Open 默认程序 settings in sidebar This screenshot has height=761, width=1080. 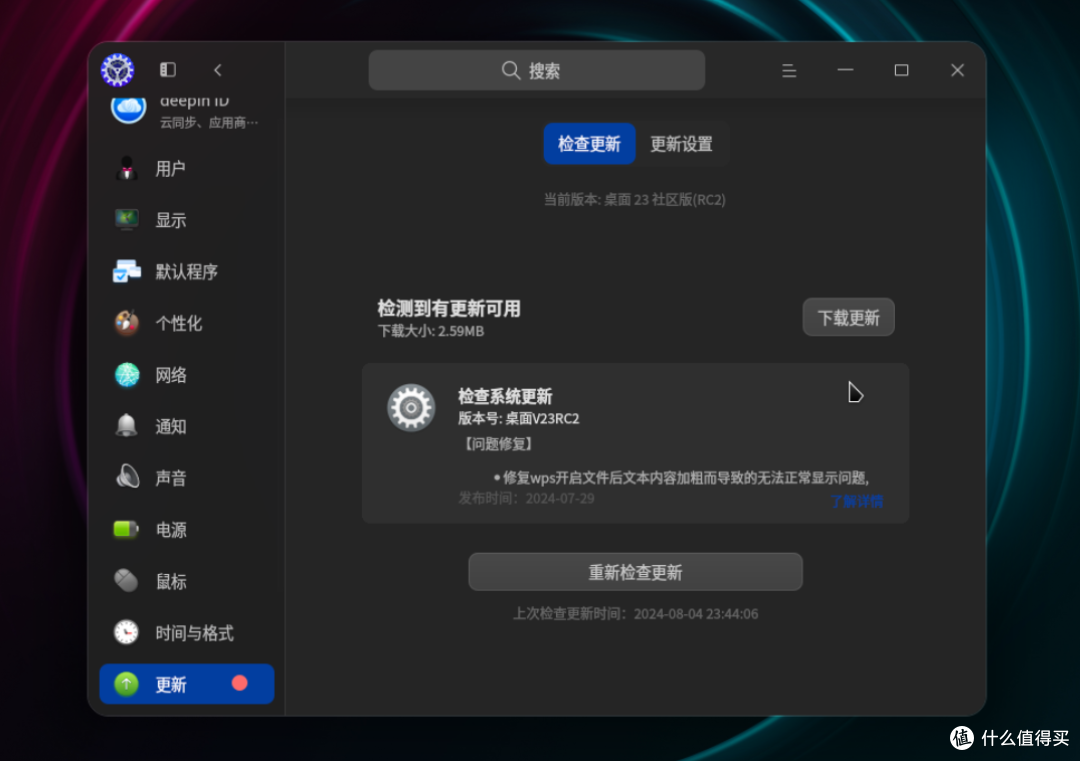coord(187,271)
